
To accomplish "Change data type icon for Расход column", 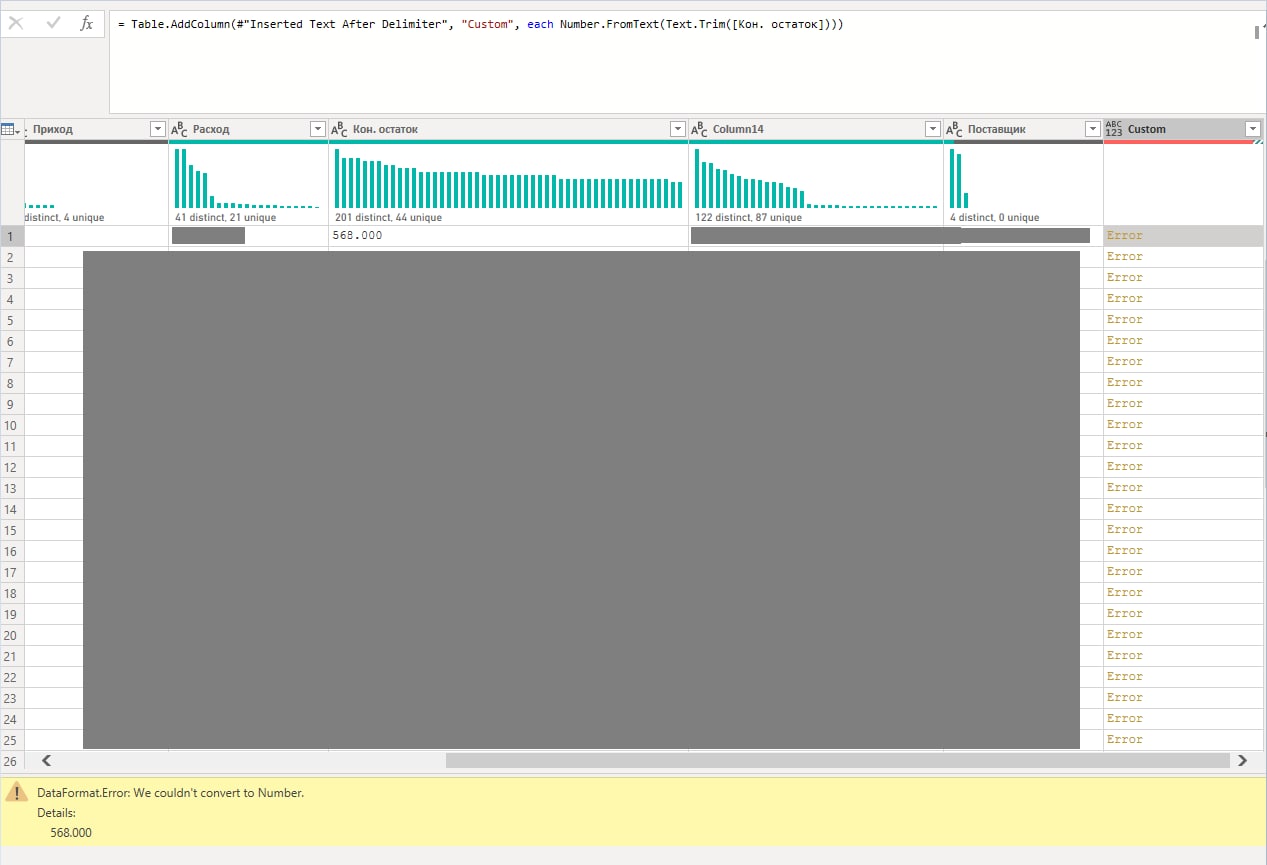I will (x=179, y=129).
